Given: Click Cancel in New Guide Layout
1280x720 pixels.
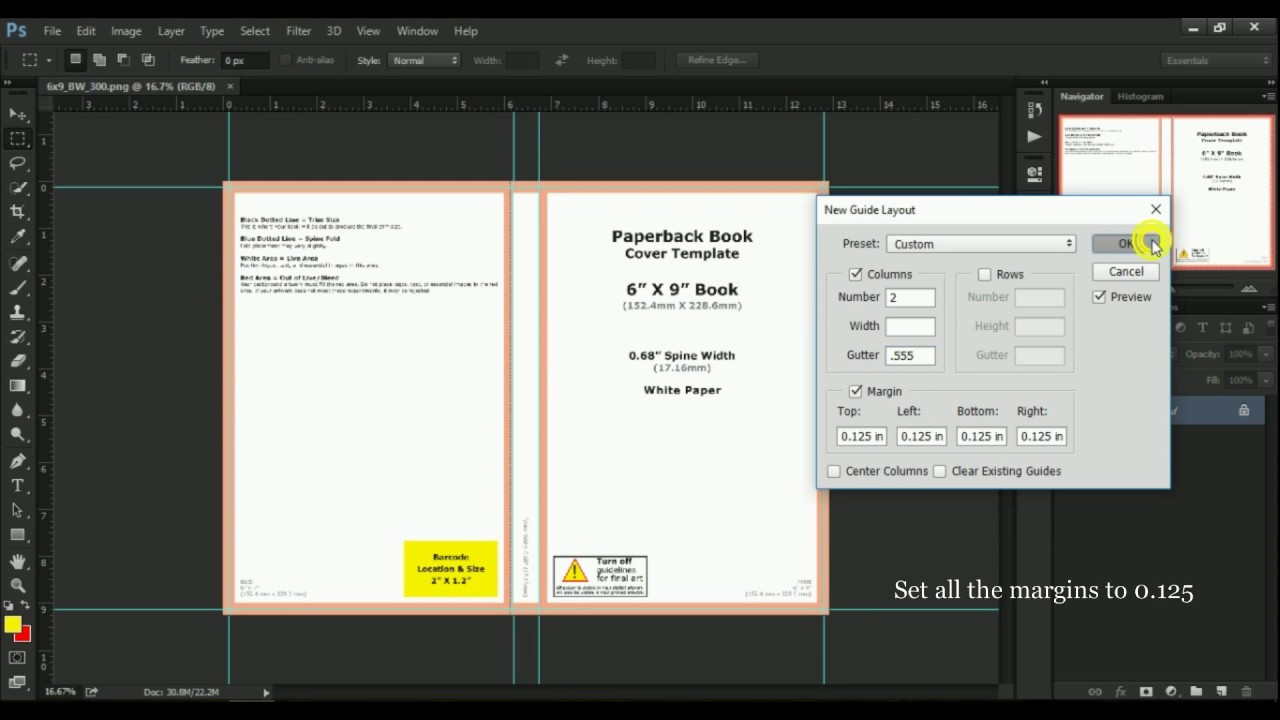Looking at the screenshot, I should [x=1126, y=272].
